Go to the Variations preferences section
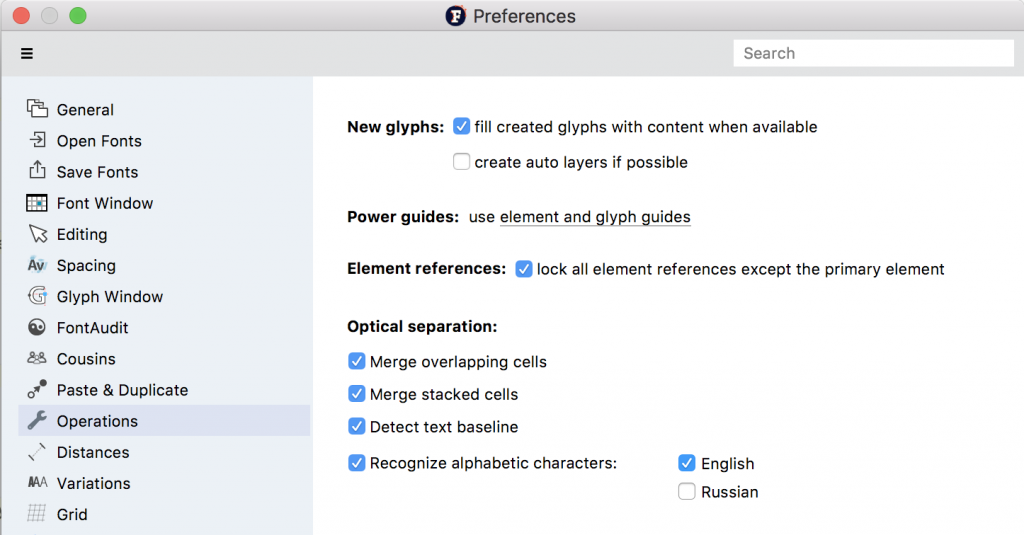 tap(93, 483)
